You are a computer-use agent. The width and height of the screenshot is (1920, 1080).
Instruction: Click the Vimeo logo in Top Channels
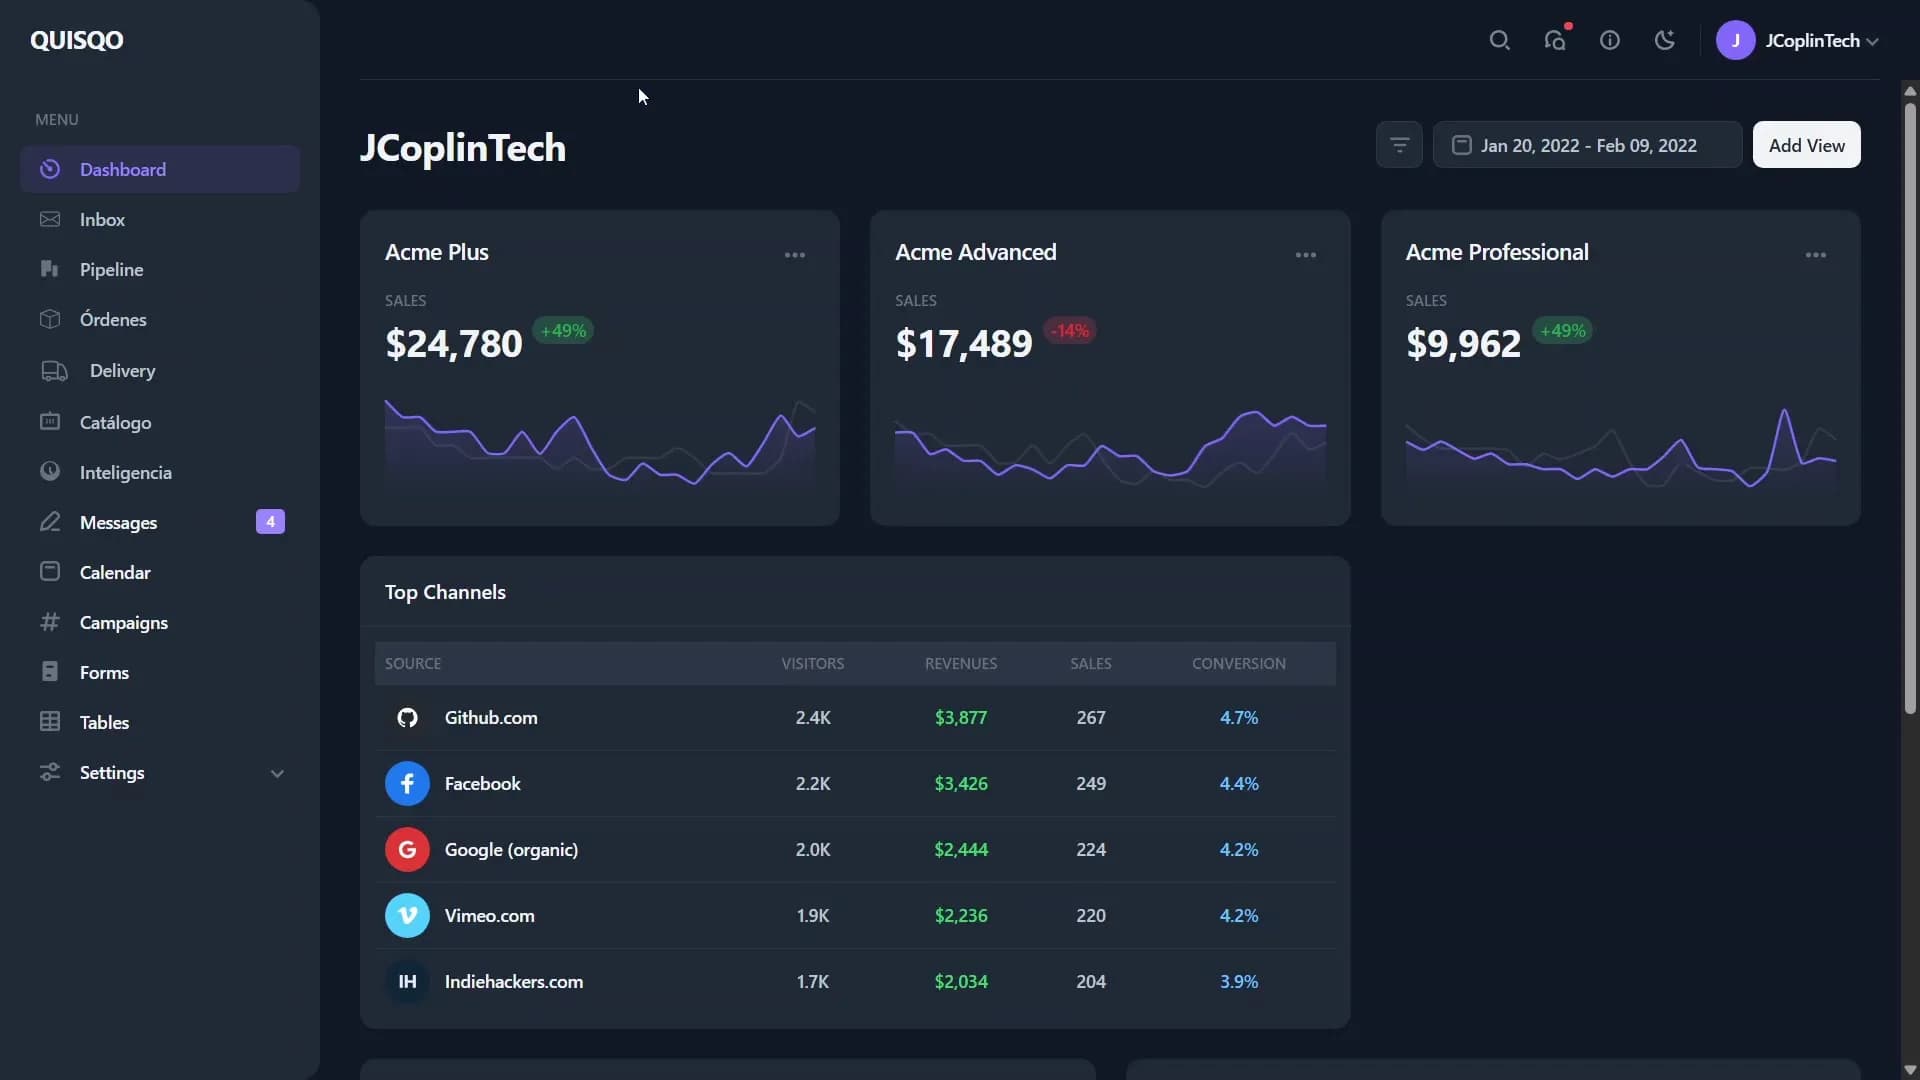[407, 916]
